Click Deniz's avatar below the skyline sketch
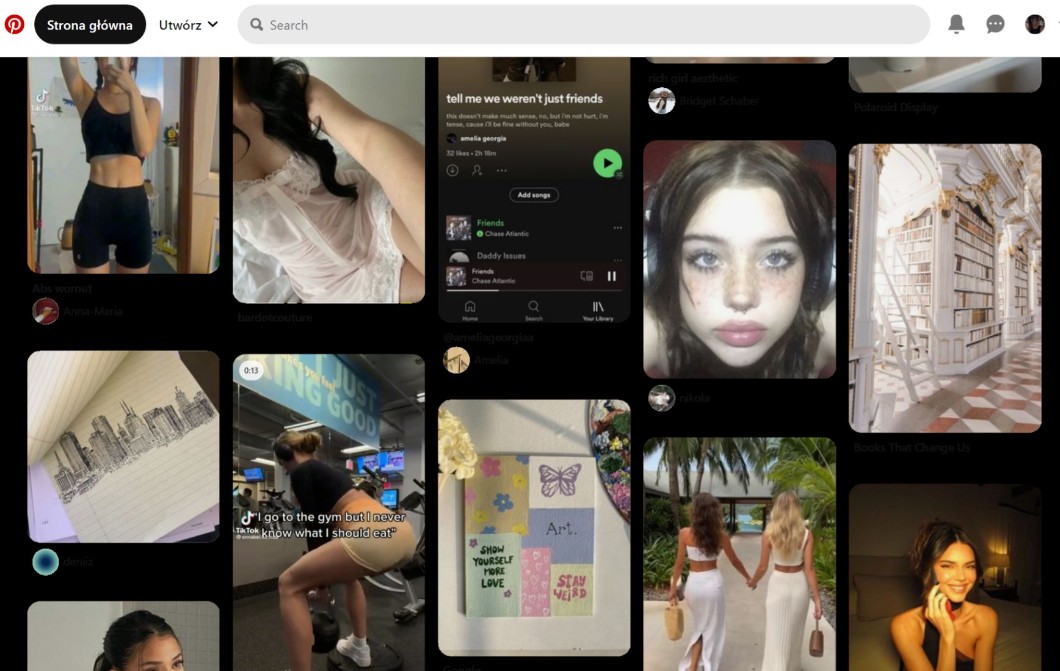Screen dimensions: 1060x671 [45, 562]
